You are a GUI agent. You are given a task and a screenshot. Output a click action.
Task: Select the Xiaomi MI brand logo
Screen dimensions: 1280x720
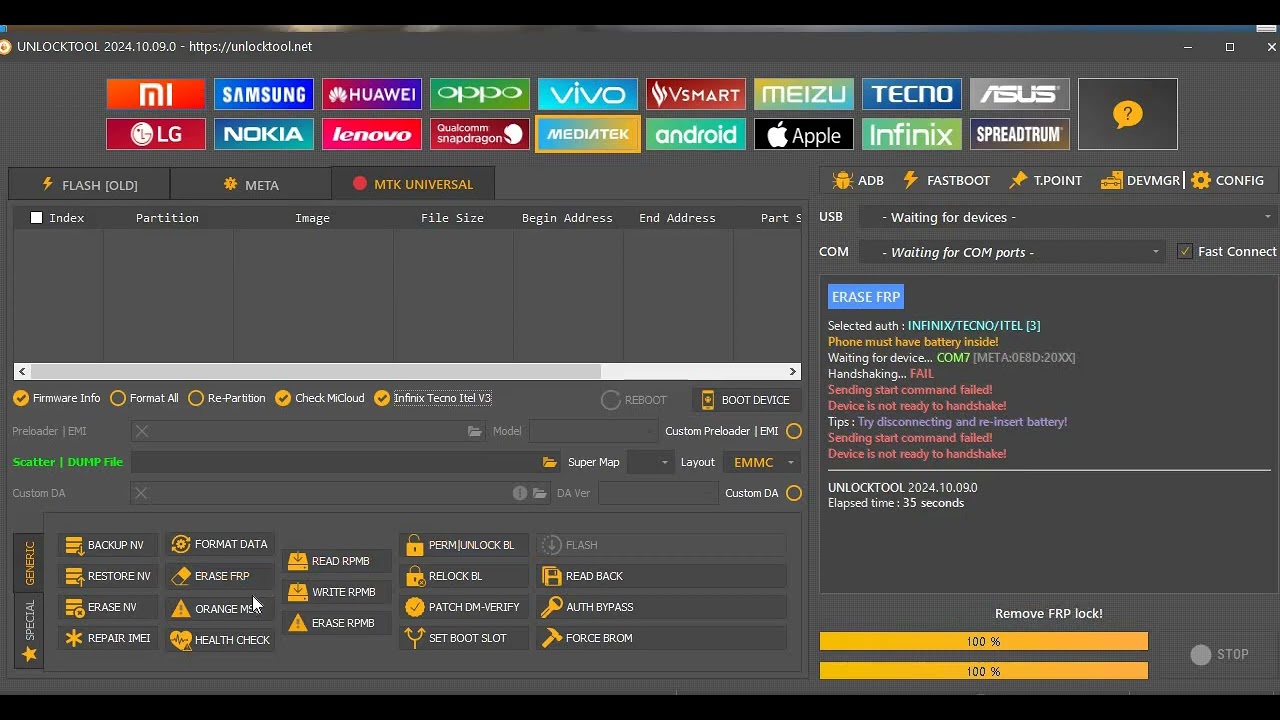(x=156, y=94)
